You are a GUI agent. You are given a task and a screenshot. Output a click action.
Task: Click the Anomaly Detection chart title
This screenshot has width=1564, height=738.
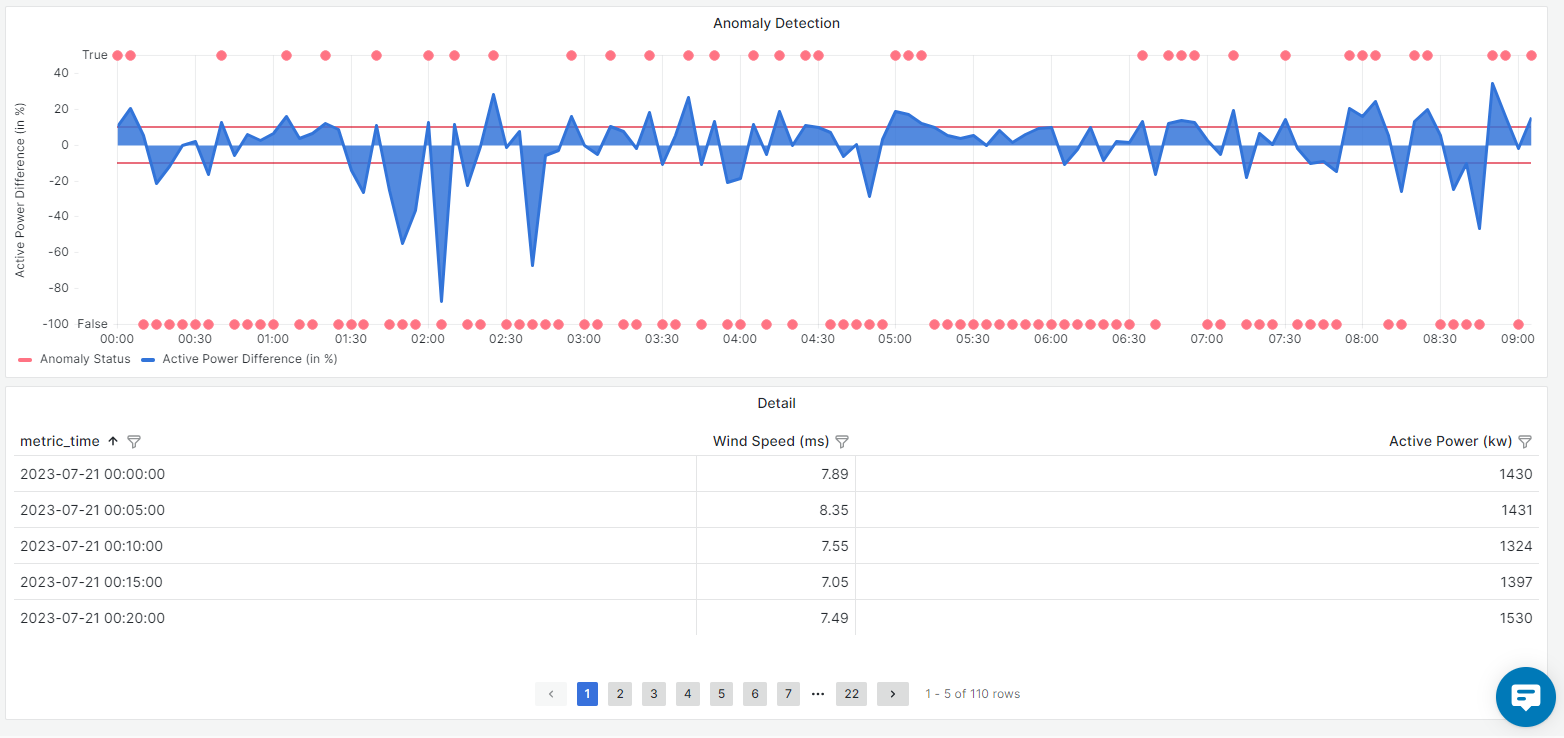click(x=776, y=23)
